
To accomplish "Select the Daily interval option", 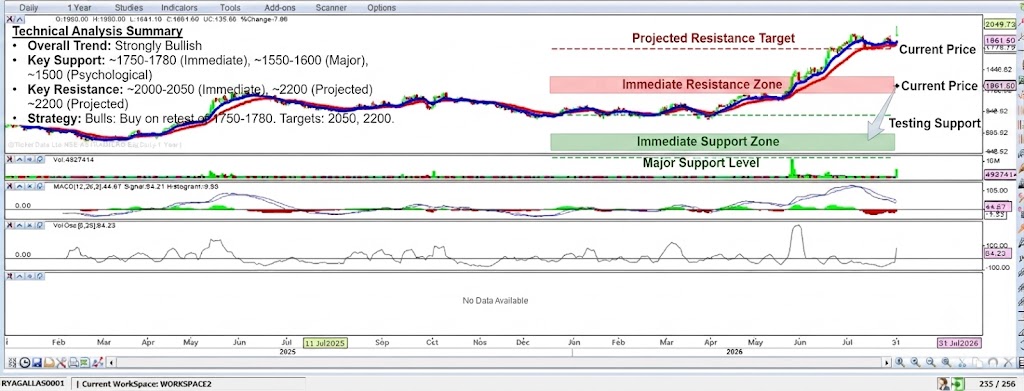I will pos(28,8).
